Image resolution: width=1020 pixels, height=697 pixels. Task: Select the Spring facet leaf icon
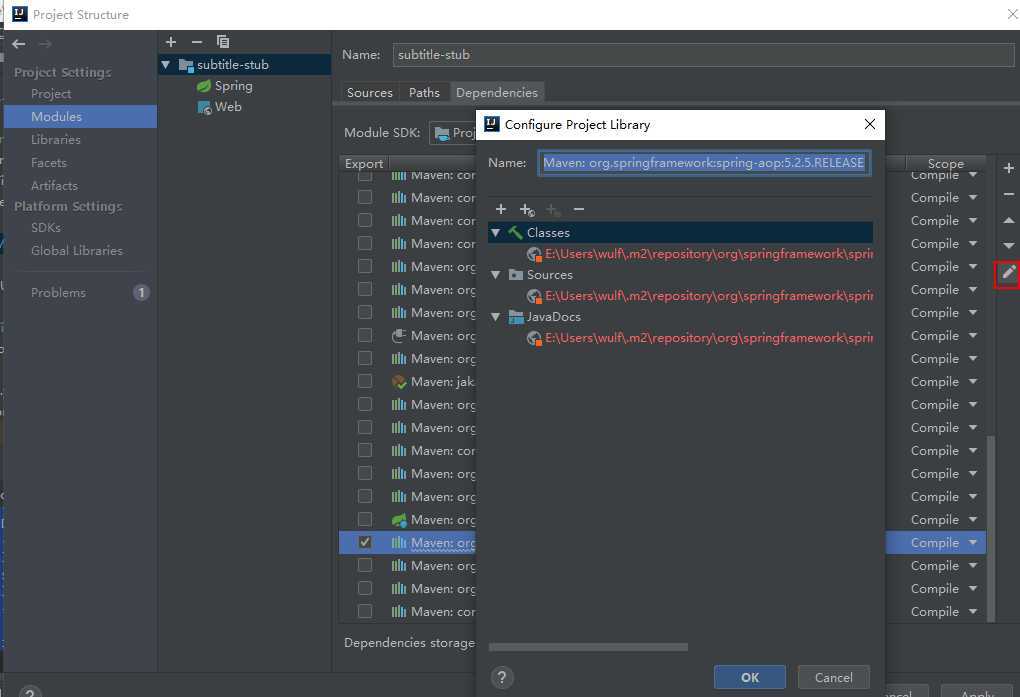pyautogui.click(x=204, y=86)
